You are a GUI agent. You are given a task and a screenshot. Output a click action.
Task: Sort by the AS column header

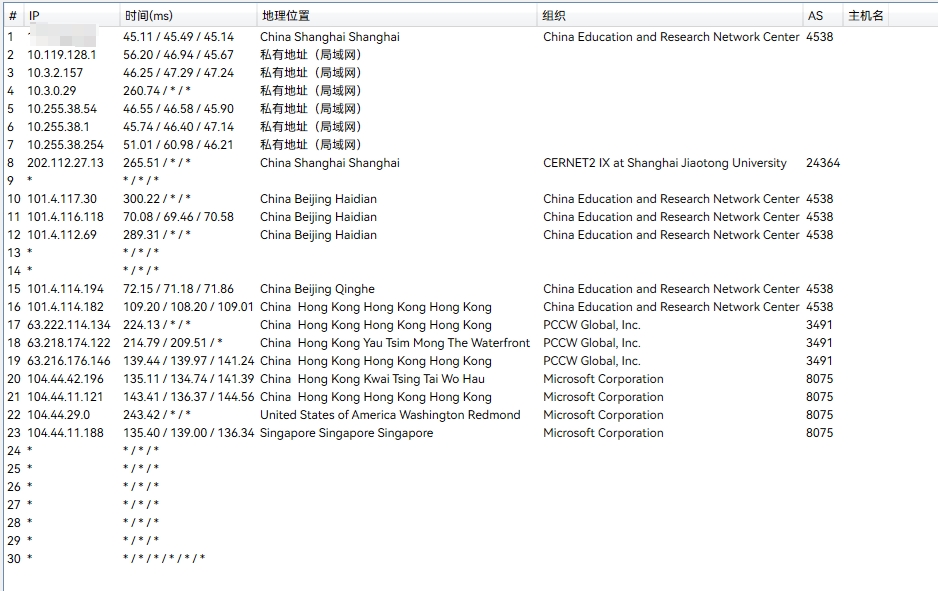pos(815,16)
